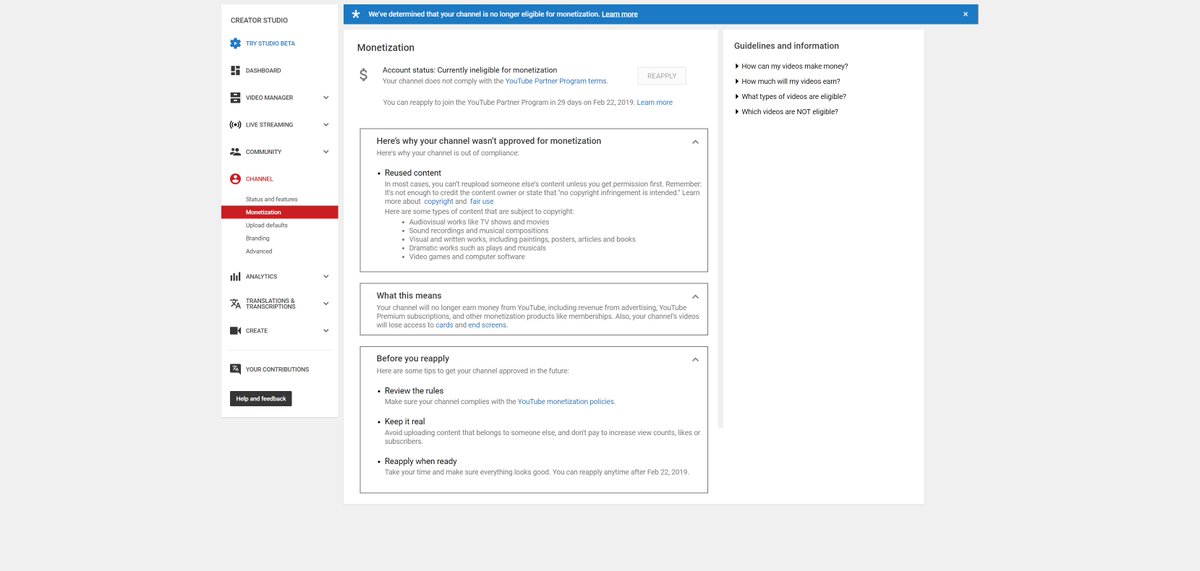The width and height of the screenshot is (1200, 571).
Task: Open the copyright link under Reused content
Action: click(439, 201)
